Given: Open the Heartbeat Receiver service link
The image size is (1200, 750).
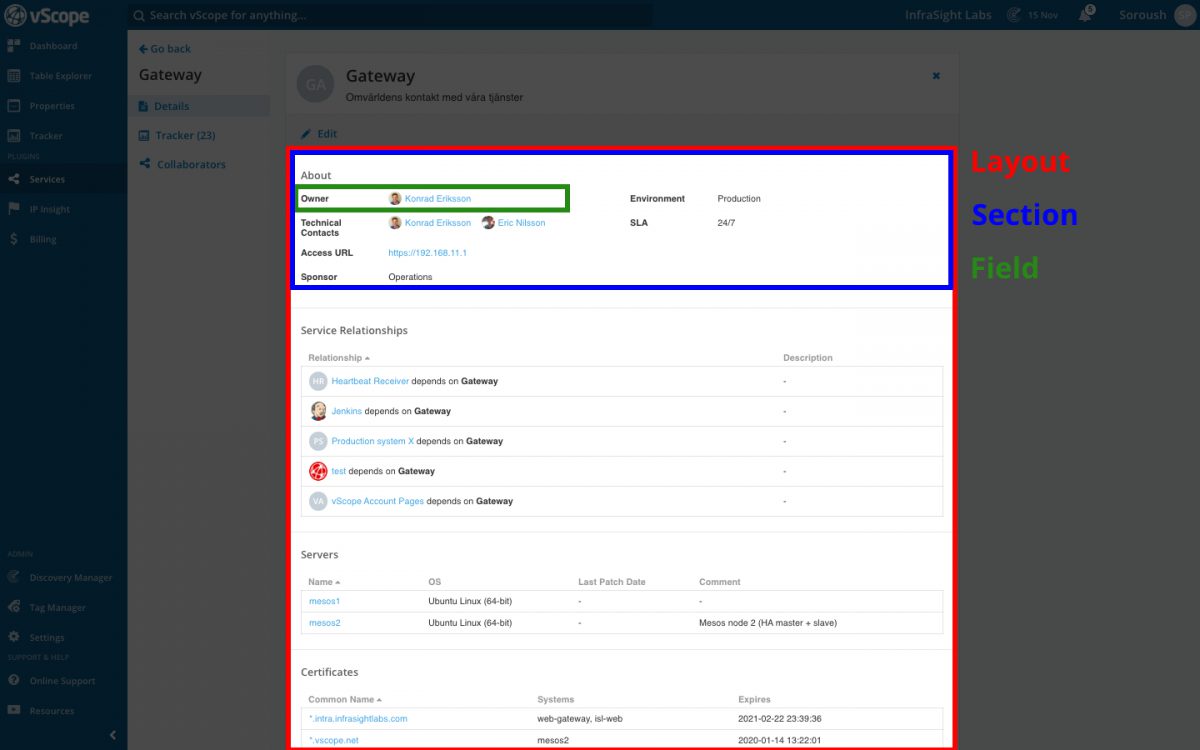Looking at the screenshot, I should [370, 381].
